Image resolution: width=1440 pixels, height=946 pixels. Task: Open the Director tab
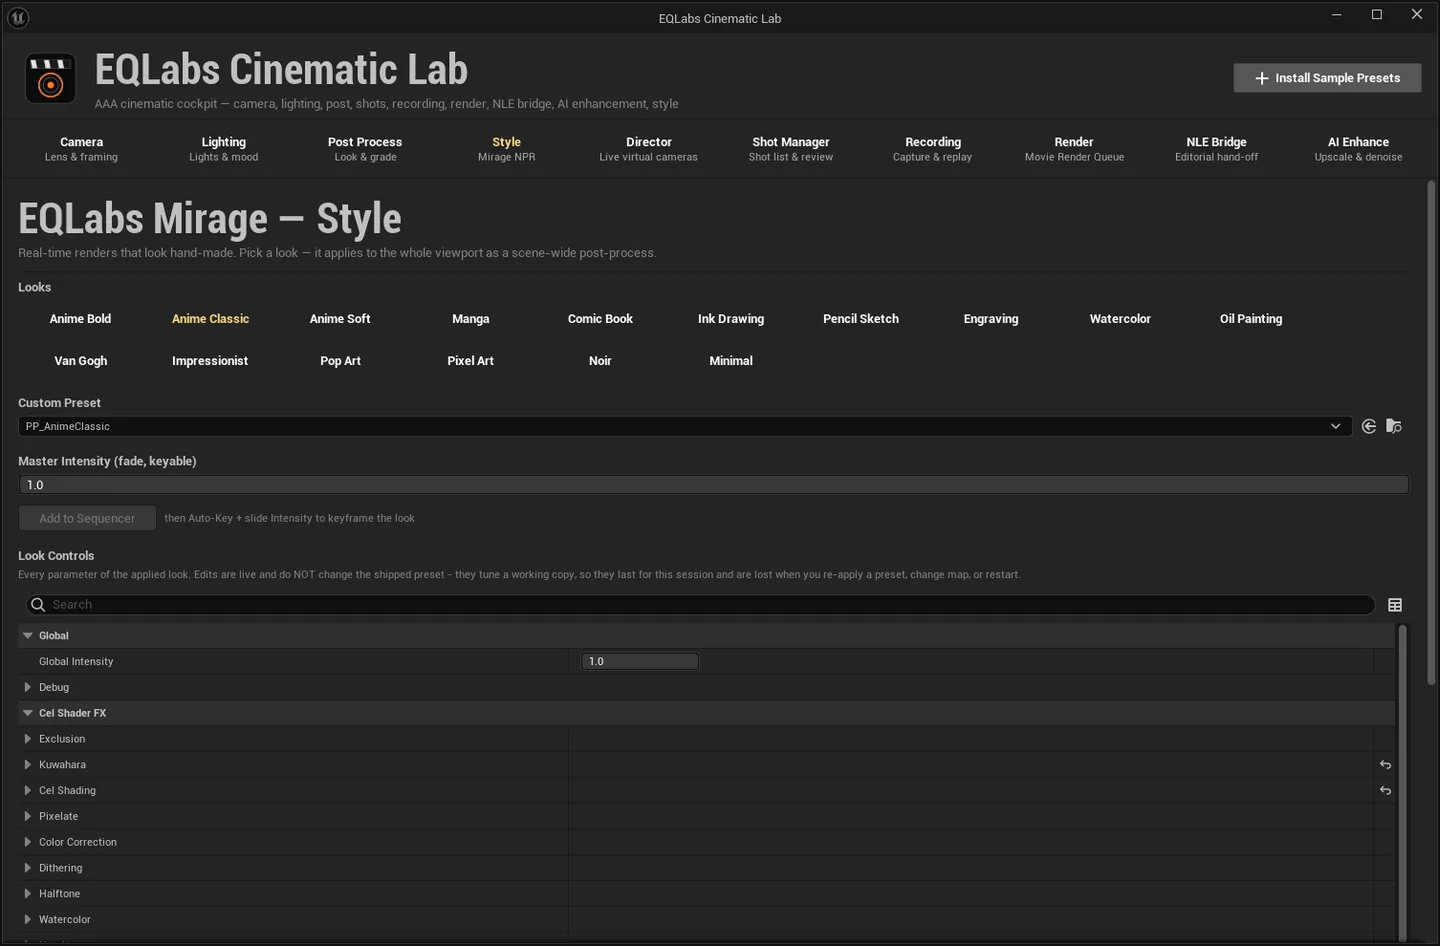(x=649, y=149)
